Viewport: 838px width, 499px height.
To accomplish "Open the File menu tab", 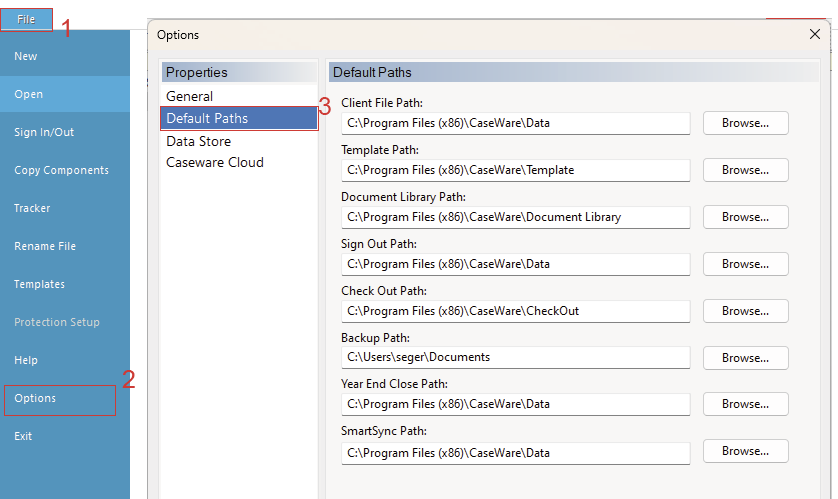I will point(26,19).
